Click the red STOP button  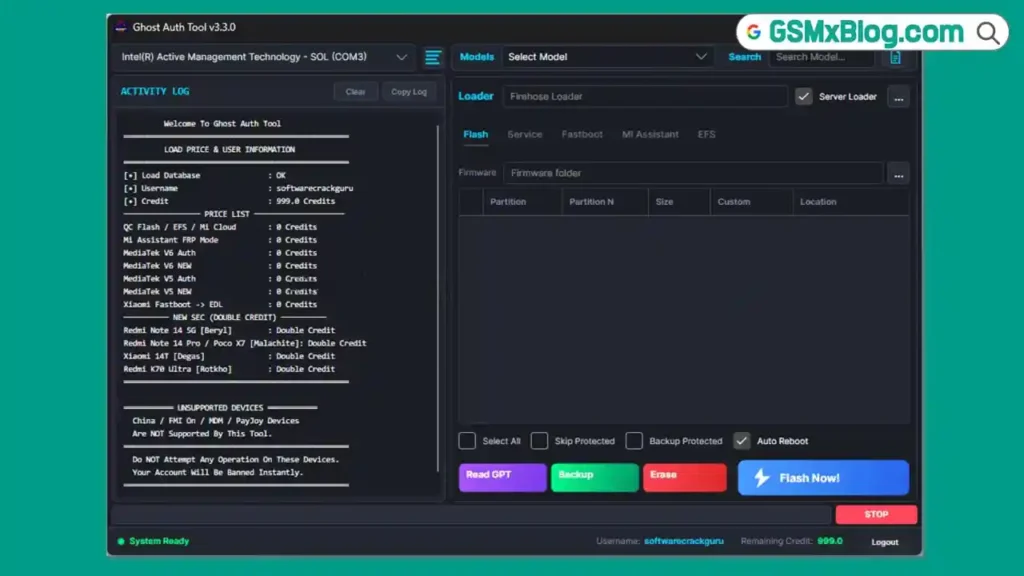click(876, 515)
